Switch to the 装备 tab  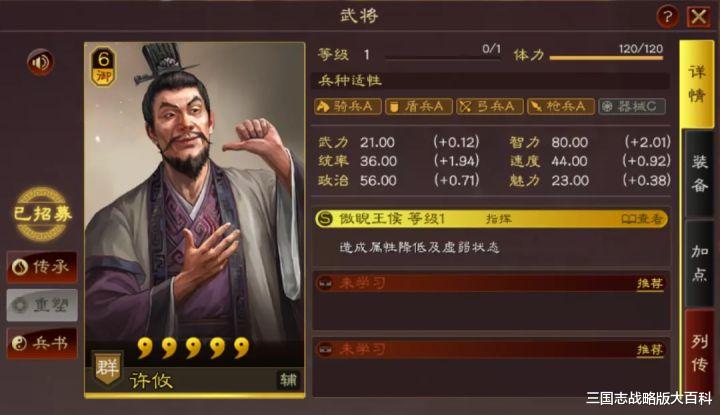tap(699, 173)
